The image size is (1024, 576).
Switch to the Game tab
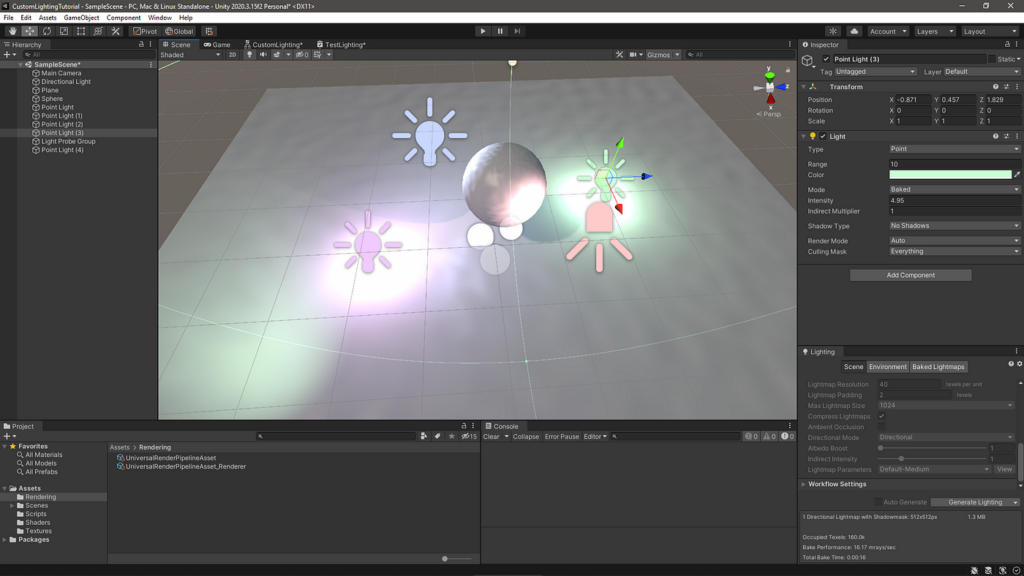(216, 44)
